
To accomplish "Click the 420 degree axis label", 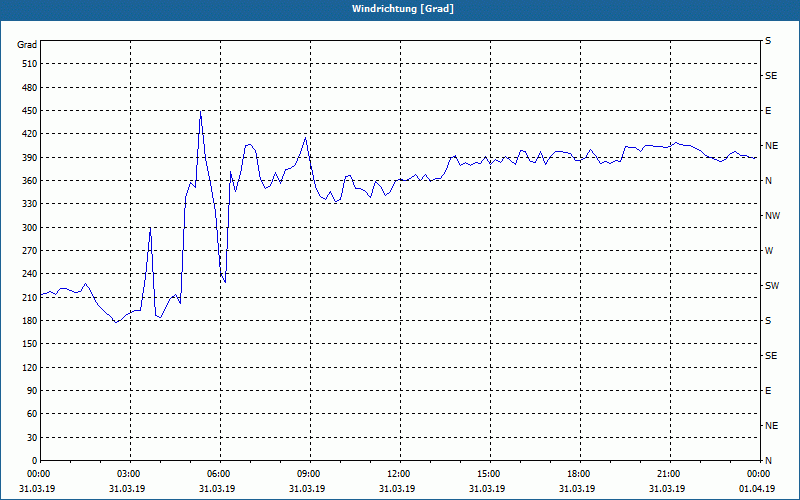I will (30, 134).
